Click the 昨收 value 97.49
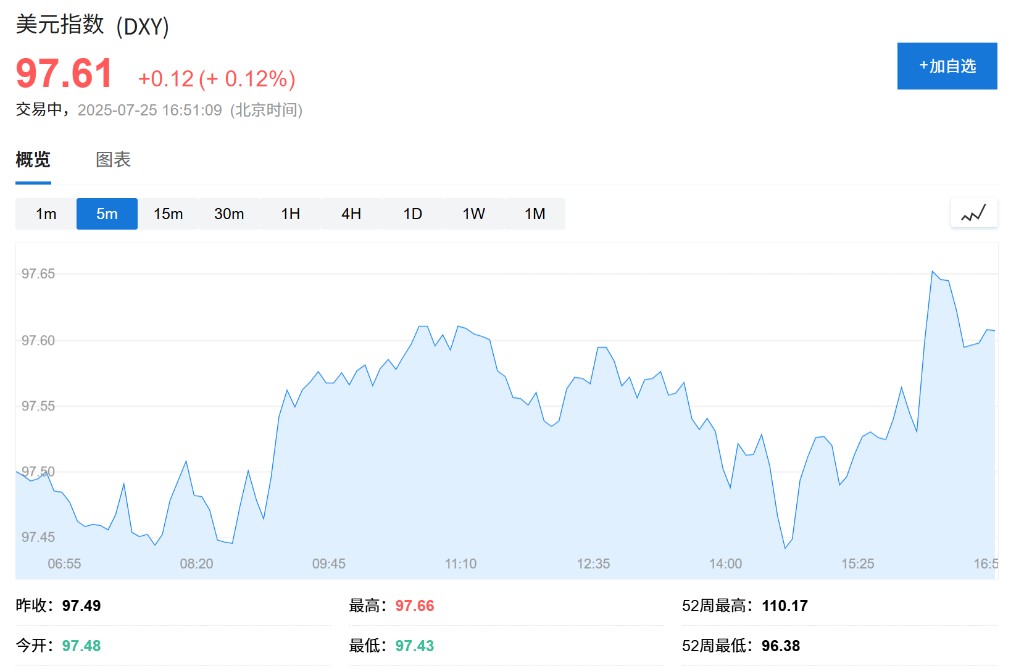1024x672 pixels. click(x=82, y=605)
